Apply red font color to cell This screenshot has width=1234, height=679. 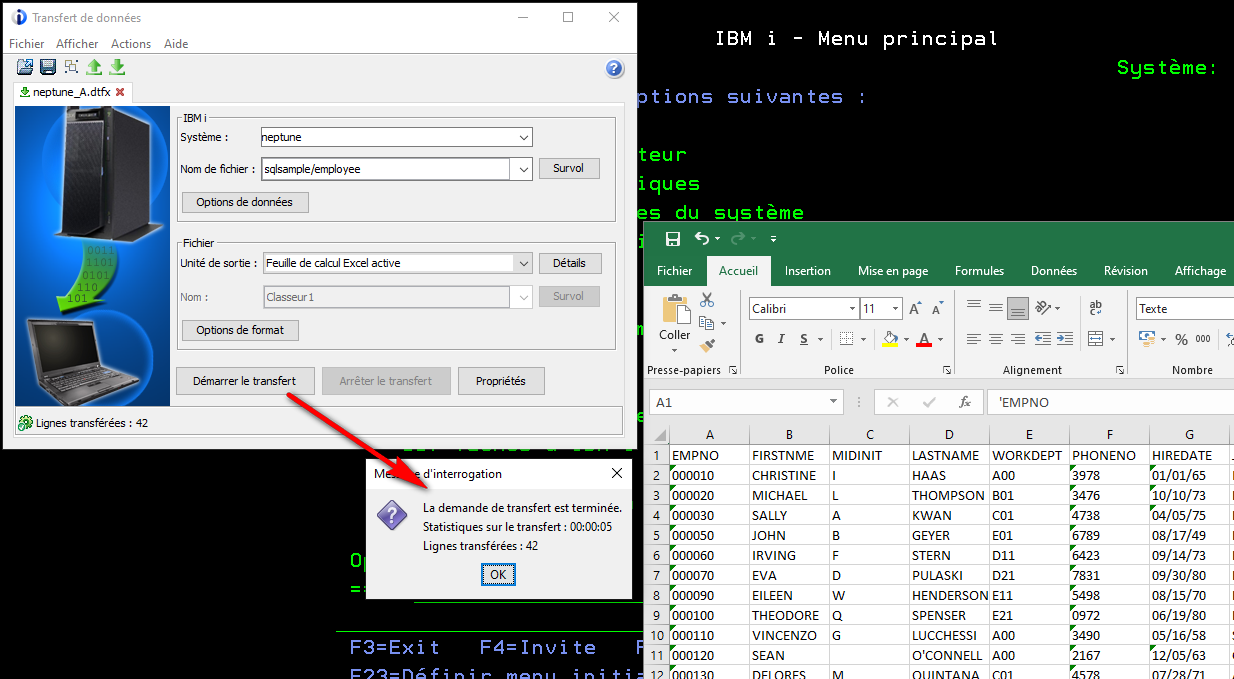(x=924, y=339)
